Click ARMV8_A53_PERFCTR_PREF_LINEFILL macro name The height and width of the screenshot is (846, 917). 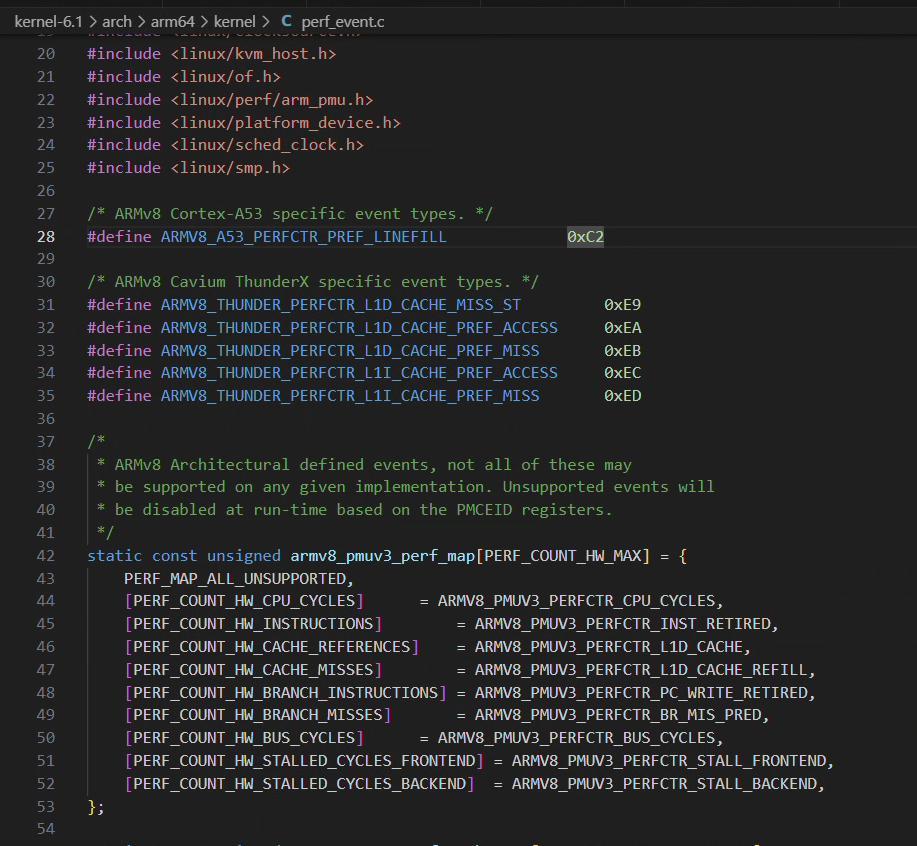303,237
